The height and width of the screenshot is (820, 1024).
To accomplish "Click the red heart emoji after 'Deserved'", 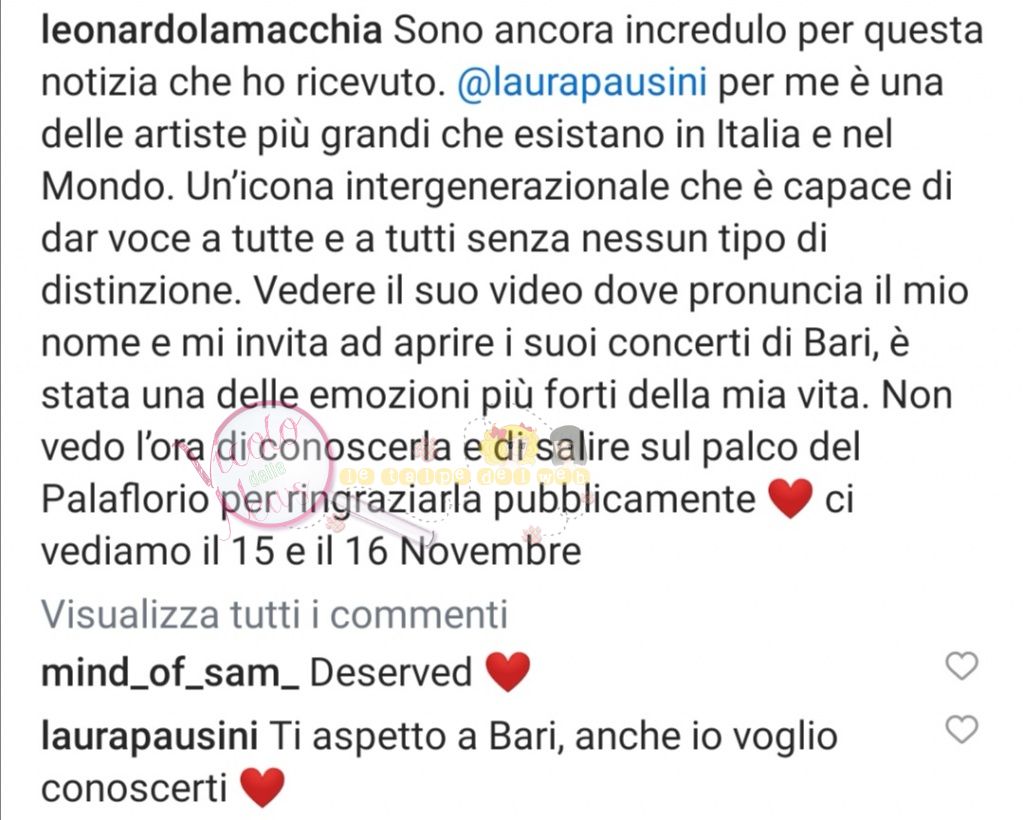I will 508,672.
